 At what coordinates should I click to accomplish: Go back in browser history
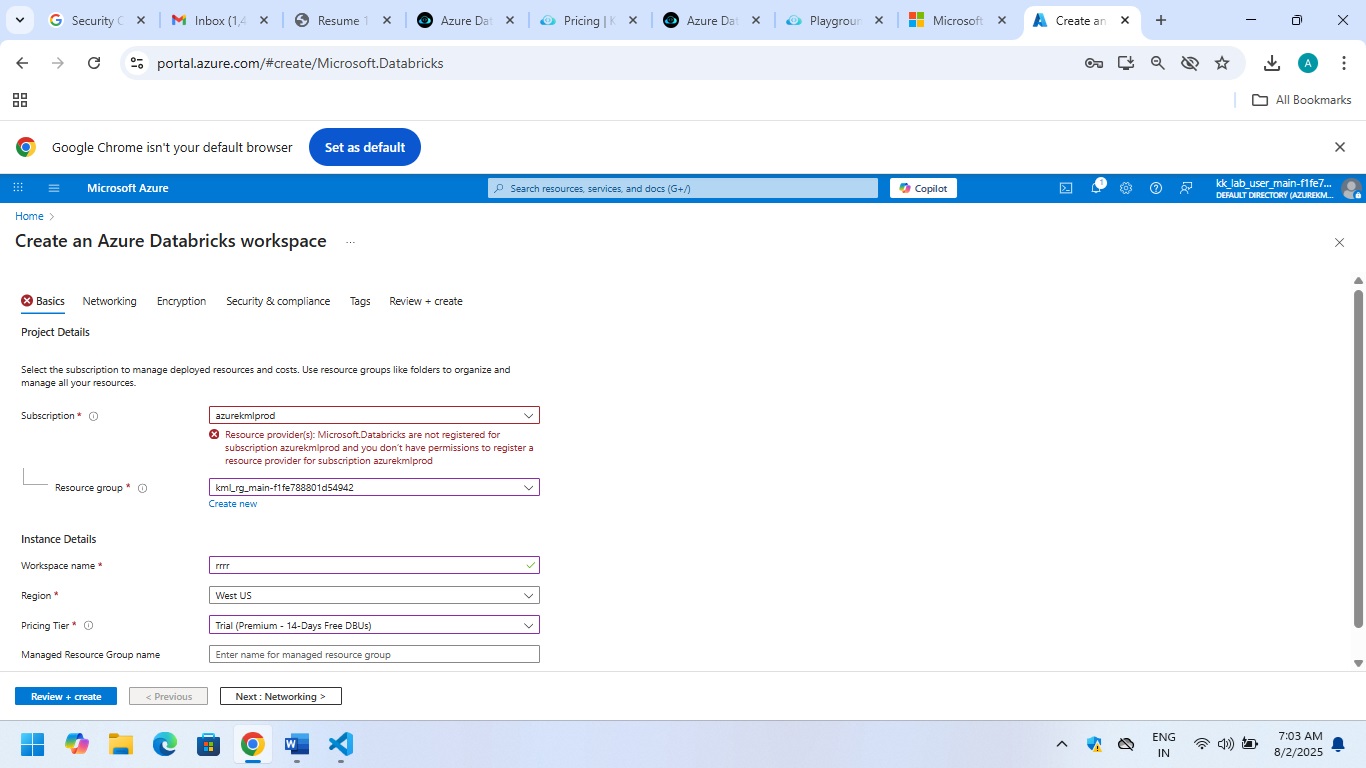click(22, 63)
